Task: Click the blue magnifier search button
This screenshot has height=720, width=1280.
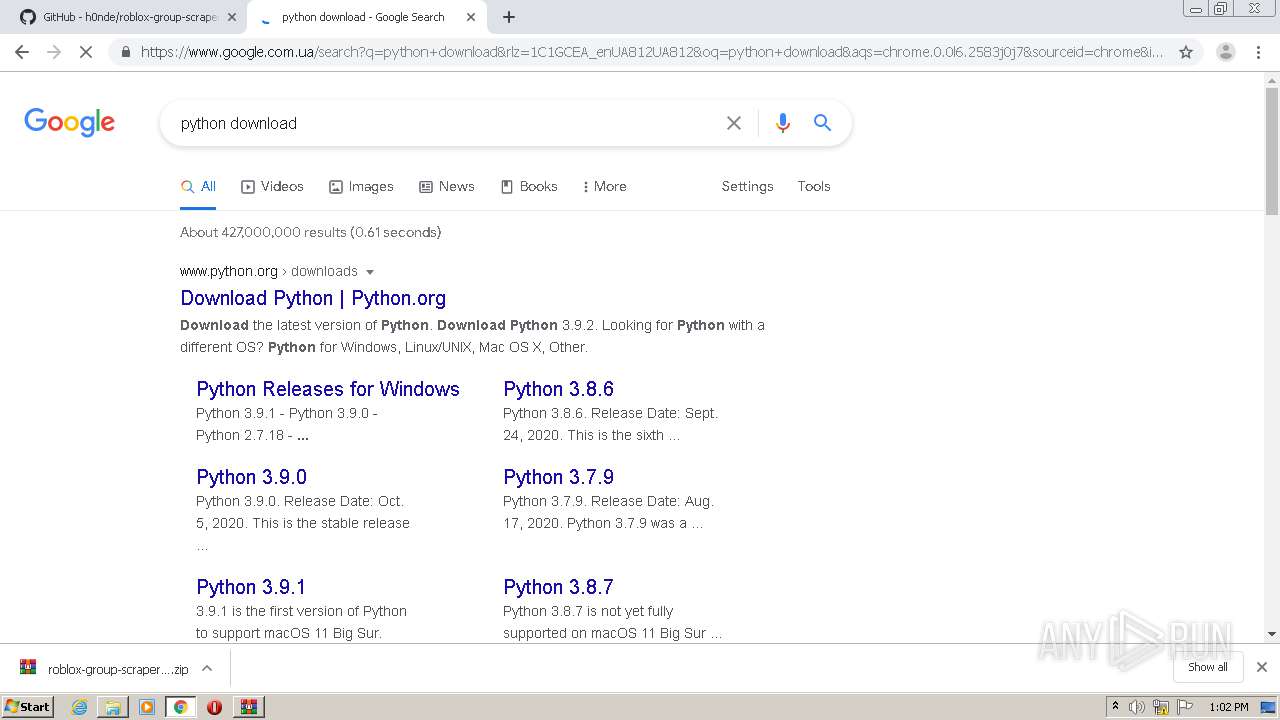Action: click(822, 123)
